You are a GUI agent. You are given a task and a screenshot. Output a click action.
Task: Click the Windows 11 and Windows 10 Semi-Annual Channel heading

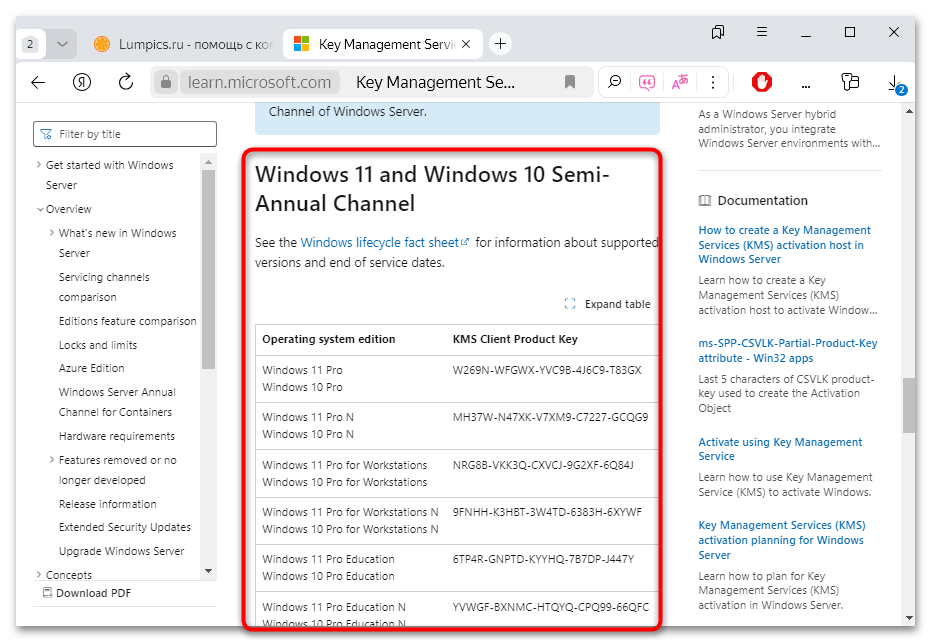(x=432, y=189)
